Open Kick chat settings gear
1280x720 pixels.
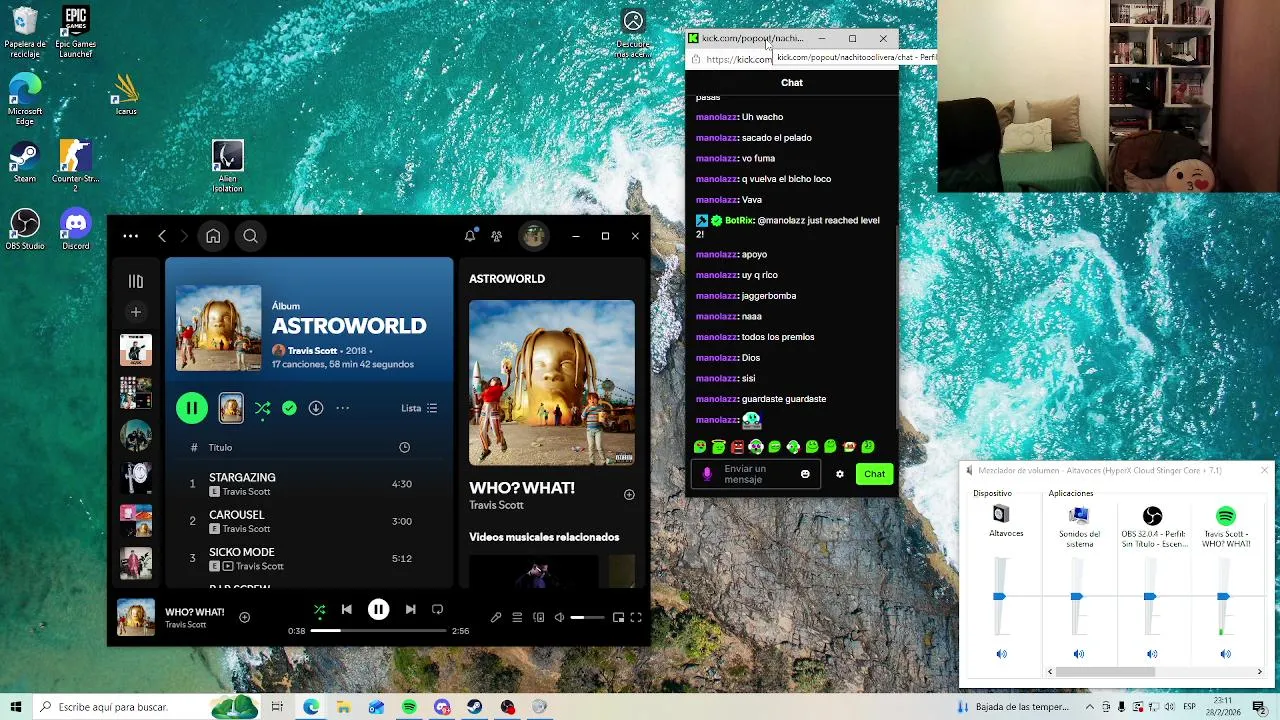(x=840, y=474)
